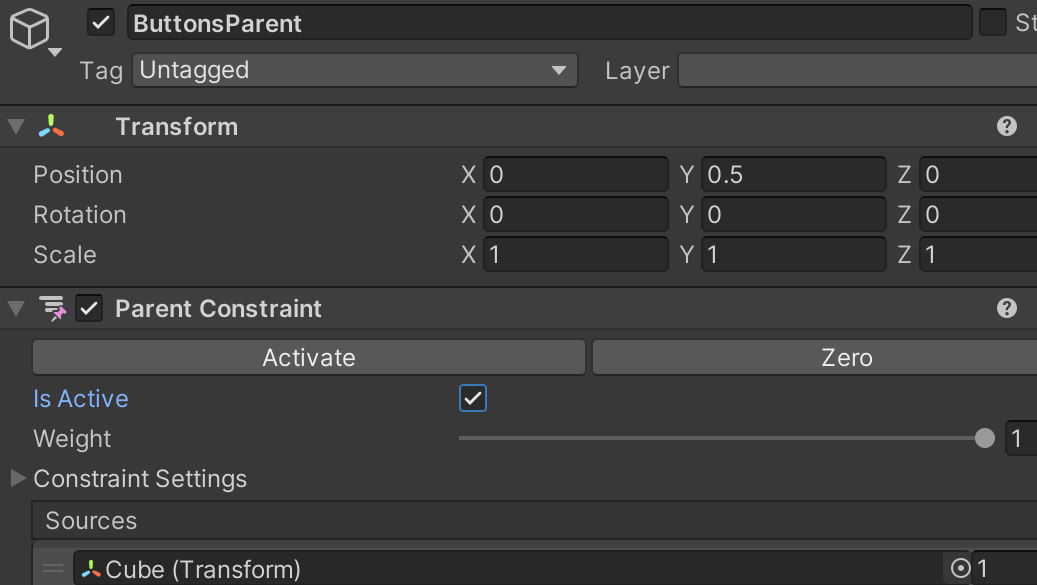
Task: Click the Transform component axes icon
Action: 52,126
